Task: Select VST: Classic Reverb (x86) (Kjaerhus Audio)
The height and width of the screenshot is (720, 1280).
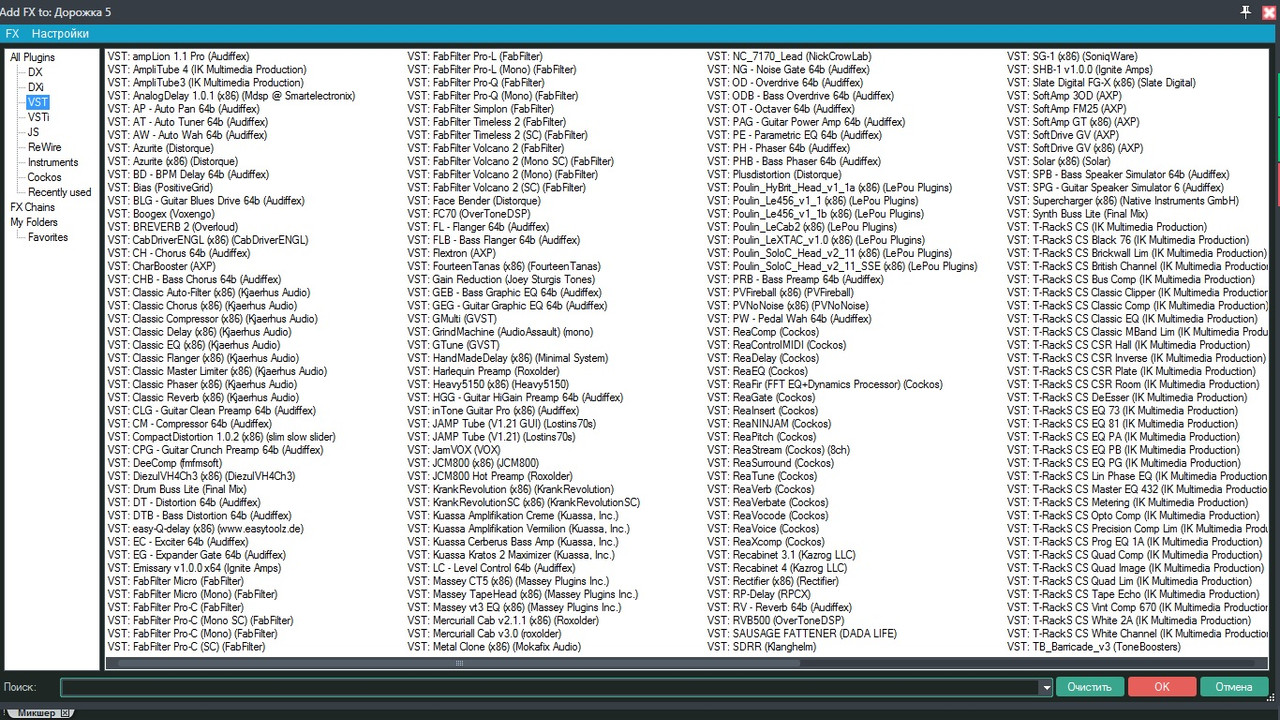Action: [204, 398]
